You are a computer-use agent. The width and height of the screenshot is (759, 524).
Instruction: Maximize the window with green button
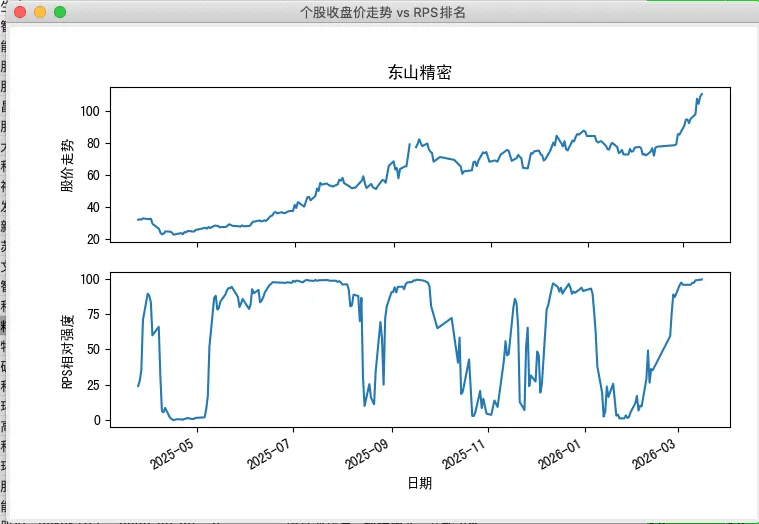[x=60, y=12]
